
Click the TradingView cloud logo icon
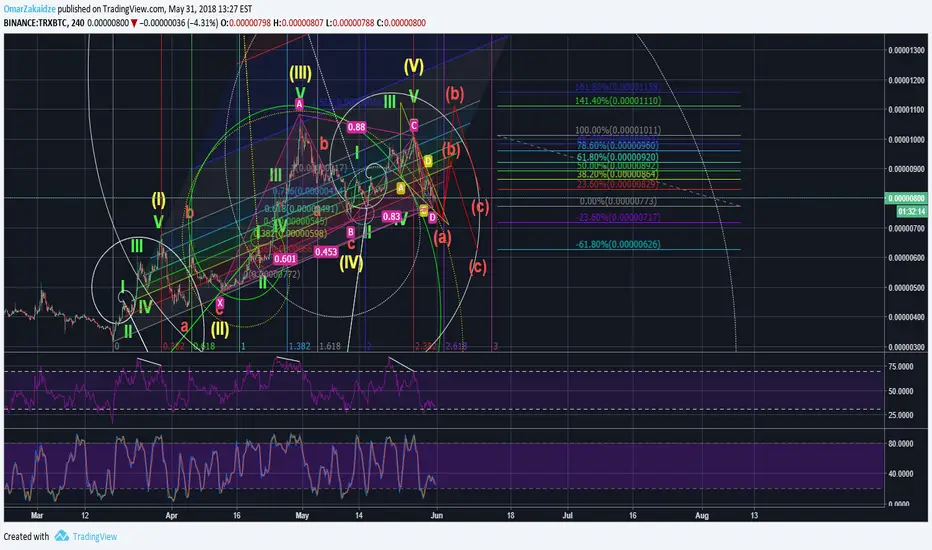(x=62, y=536)
